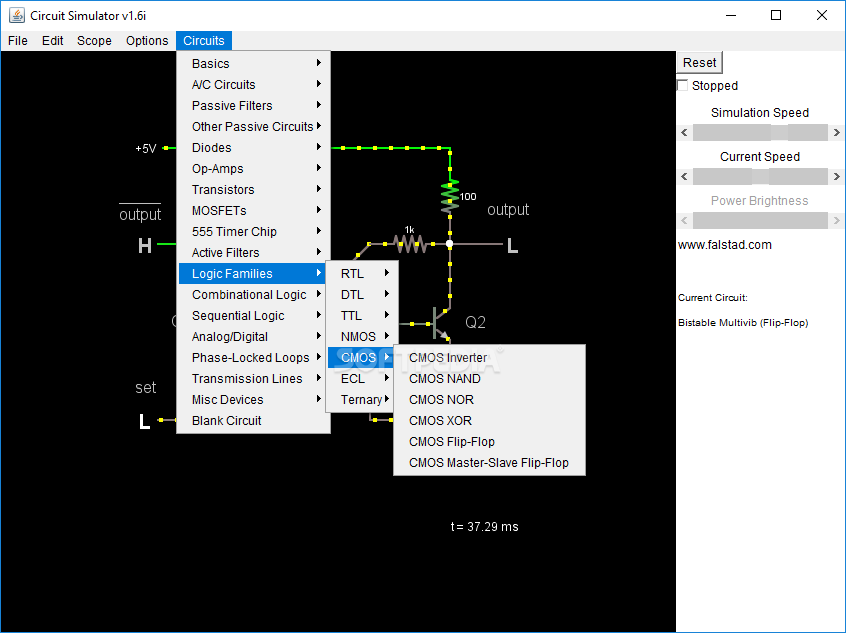Load the CMOS Inverter circuit
Viewport: 846px width, 633px height.
489,358
